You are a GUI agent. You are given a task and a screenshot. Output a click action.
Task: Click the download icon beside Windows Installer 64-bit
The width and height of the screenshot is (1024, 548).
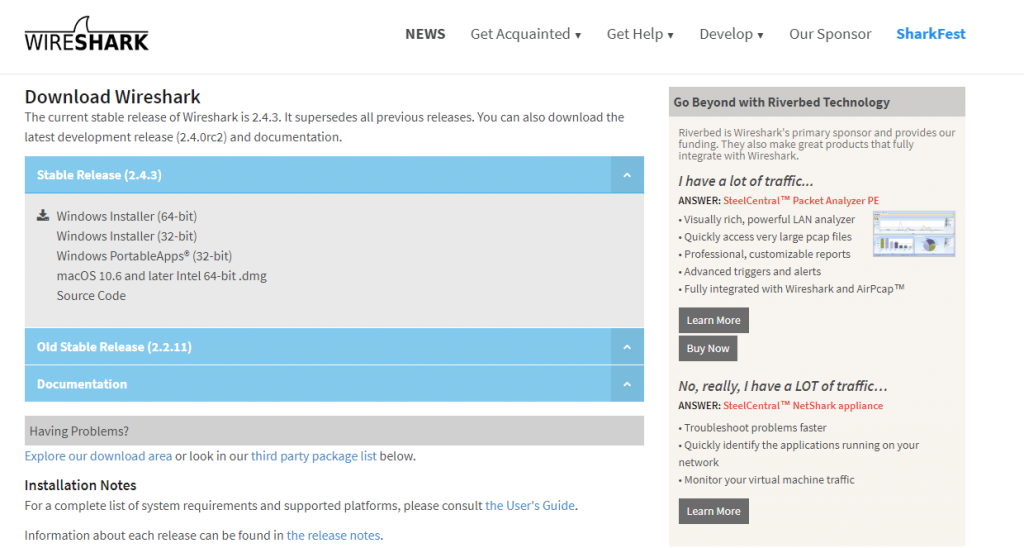42,216
